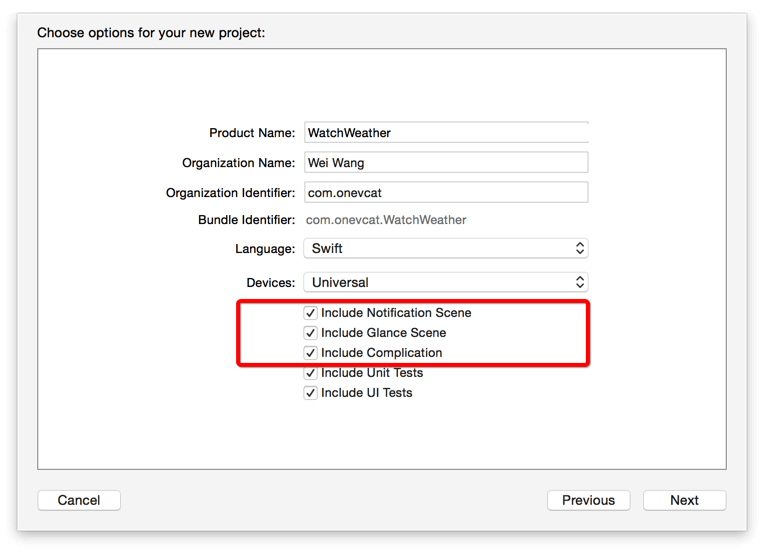This screenshot has width=764, height=552.
Task: Focus the Organization Name field
Action: 446,163
